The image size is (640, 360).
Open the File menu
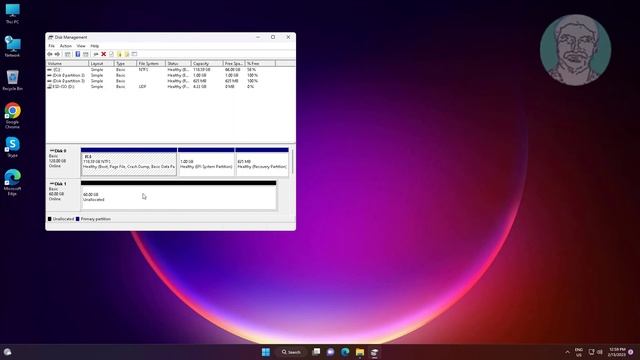point(51,46)
